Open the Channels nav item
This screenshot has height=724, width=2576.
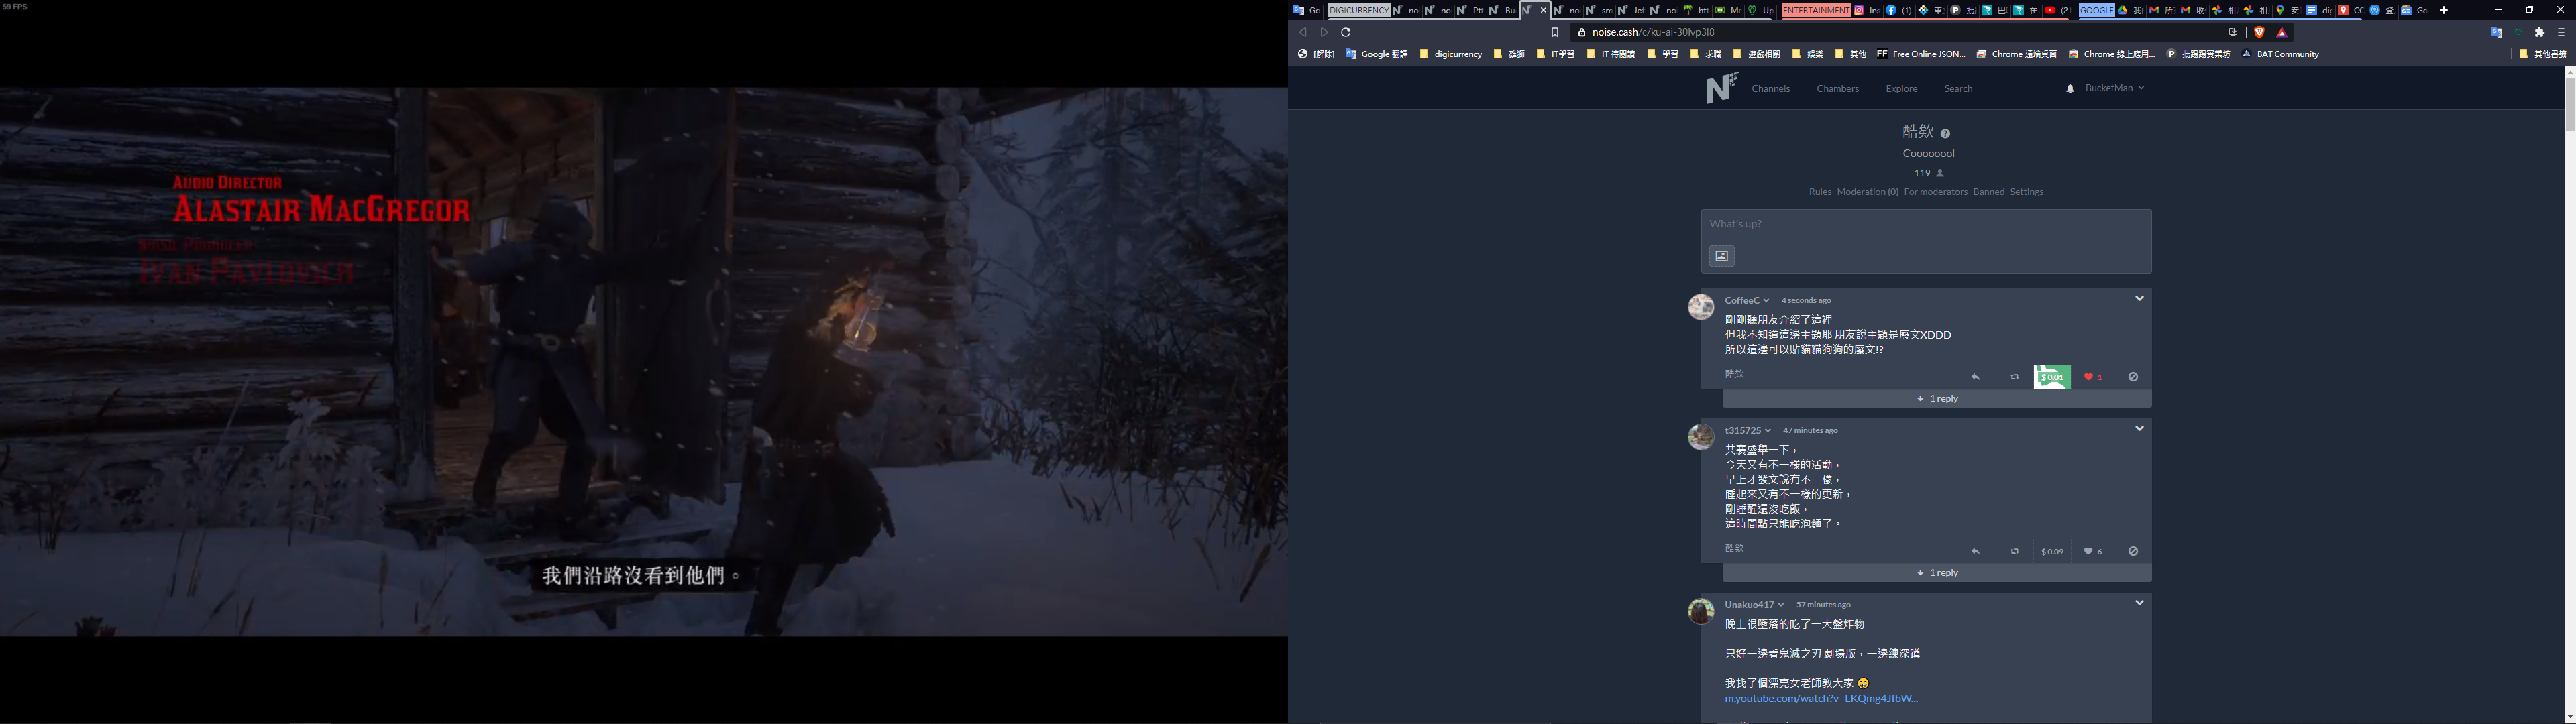1770,89
